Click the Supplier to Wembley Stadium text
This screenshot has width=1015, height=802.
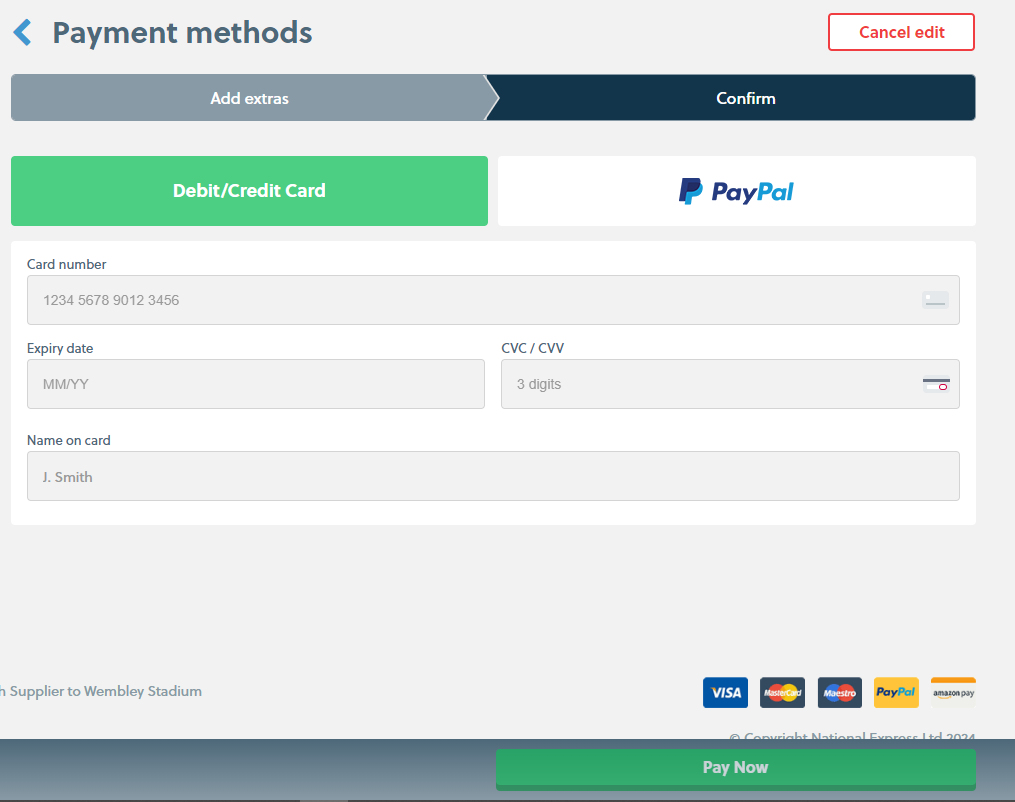coord(104,691)
